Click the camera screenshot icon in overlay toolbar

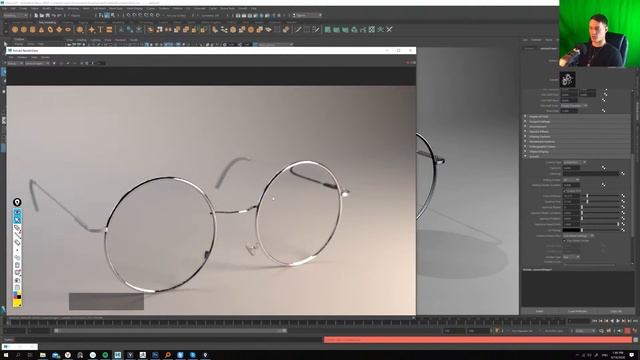(17, 281)
